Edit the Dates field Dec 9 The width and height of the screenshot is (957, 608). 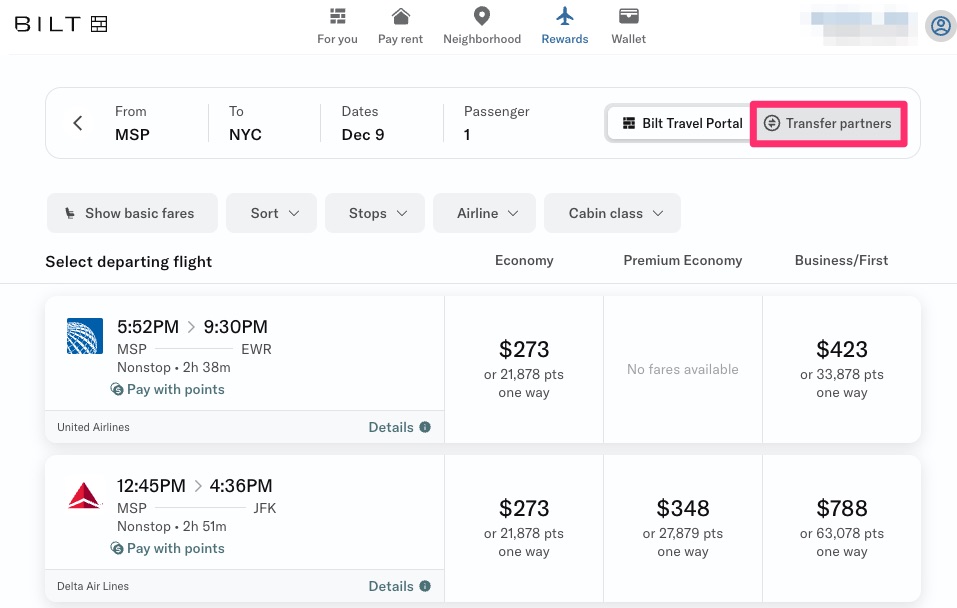363,123
